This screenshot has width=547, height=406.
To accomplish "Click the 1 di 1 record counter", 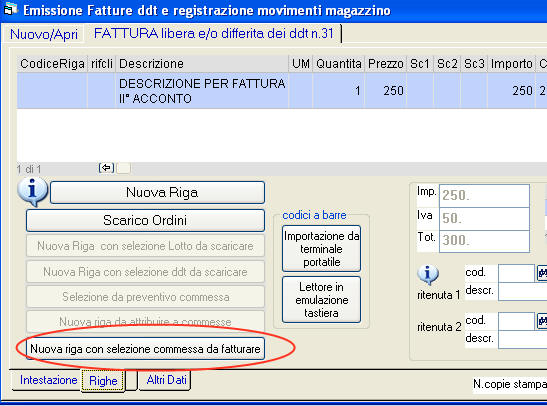I will coord(29,170).
